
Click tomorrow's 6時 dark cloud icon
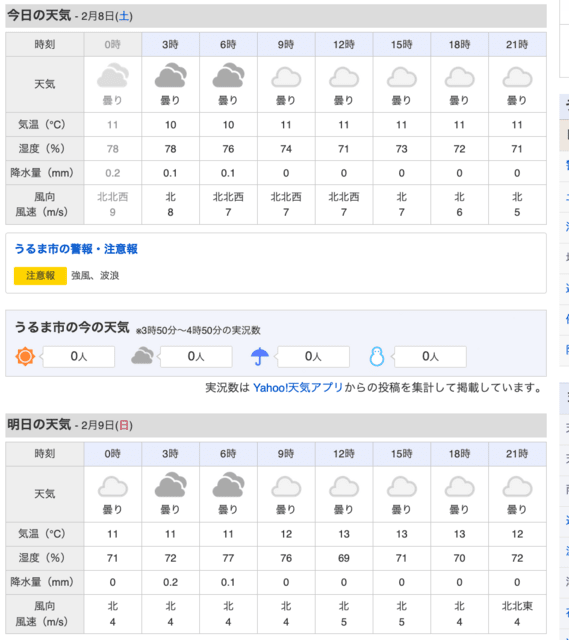[x=228, y=485]
